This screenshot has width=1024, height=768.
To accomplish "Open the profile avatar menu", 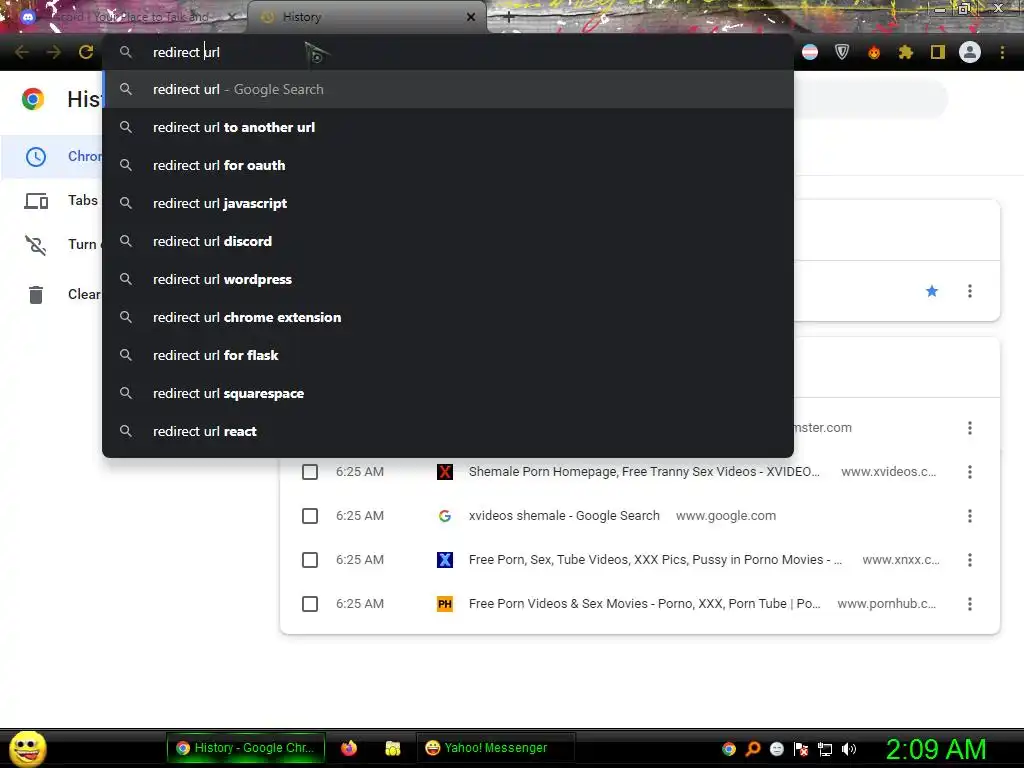I will (970, 52).
